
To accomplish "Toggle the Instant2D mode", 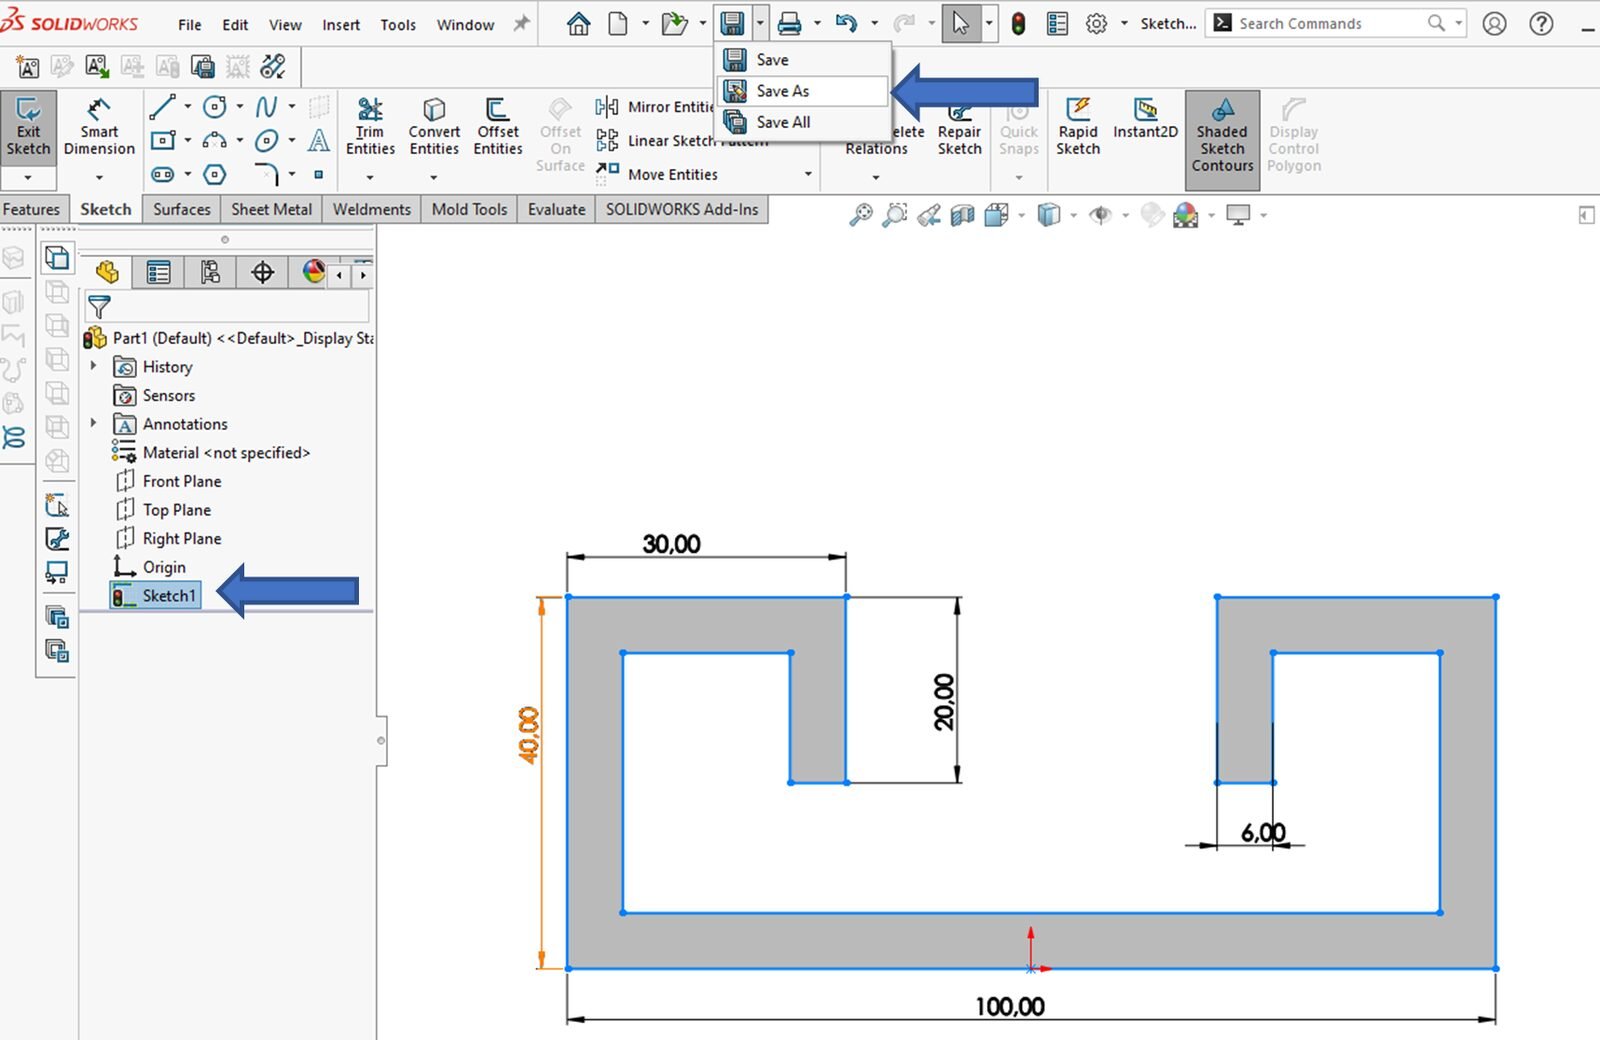I will point(1145,118).
